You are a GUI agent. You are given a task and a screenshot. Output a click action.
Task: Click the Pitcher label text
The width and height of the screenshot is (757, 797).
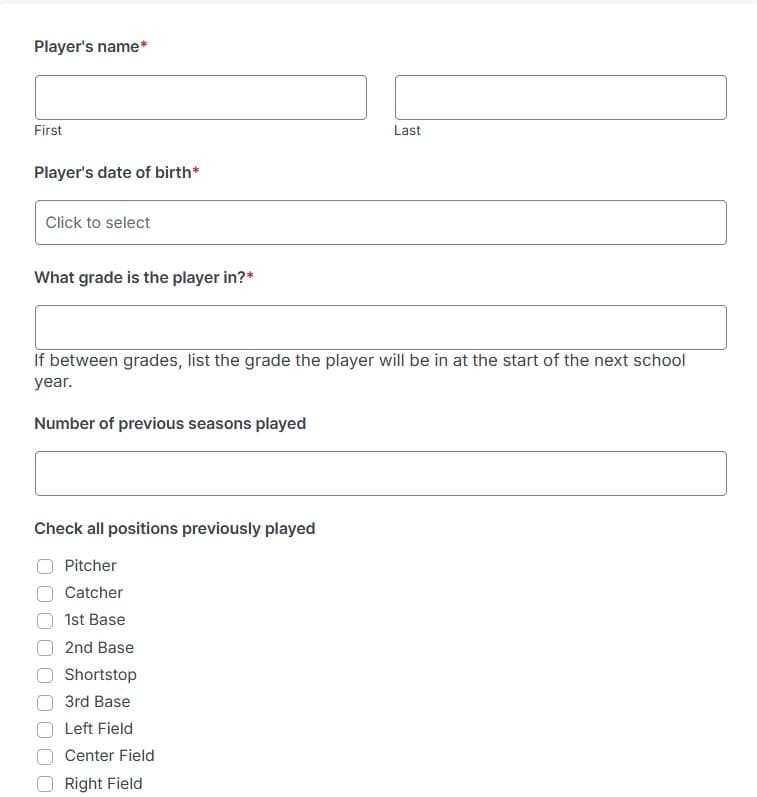pyautogui.click(x=90, y=566)
